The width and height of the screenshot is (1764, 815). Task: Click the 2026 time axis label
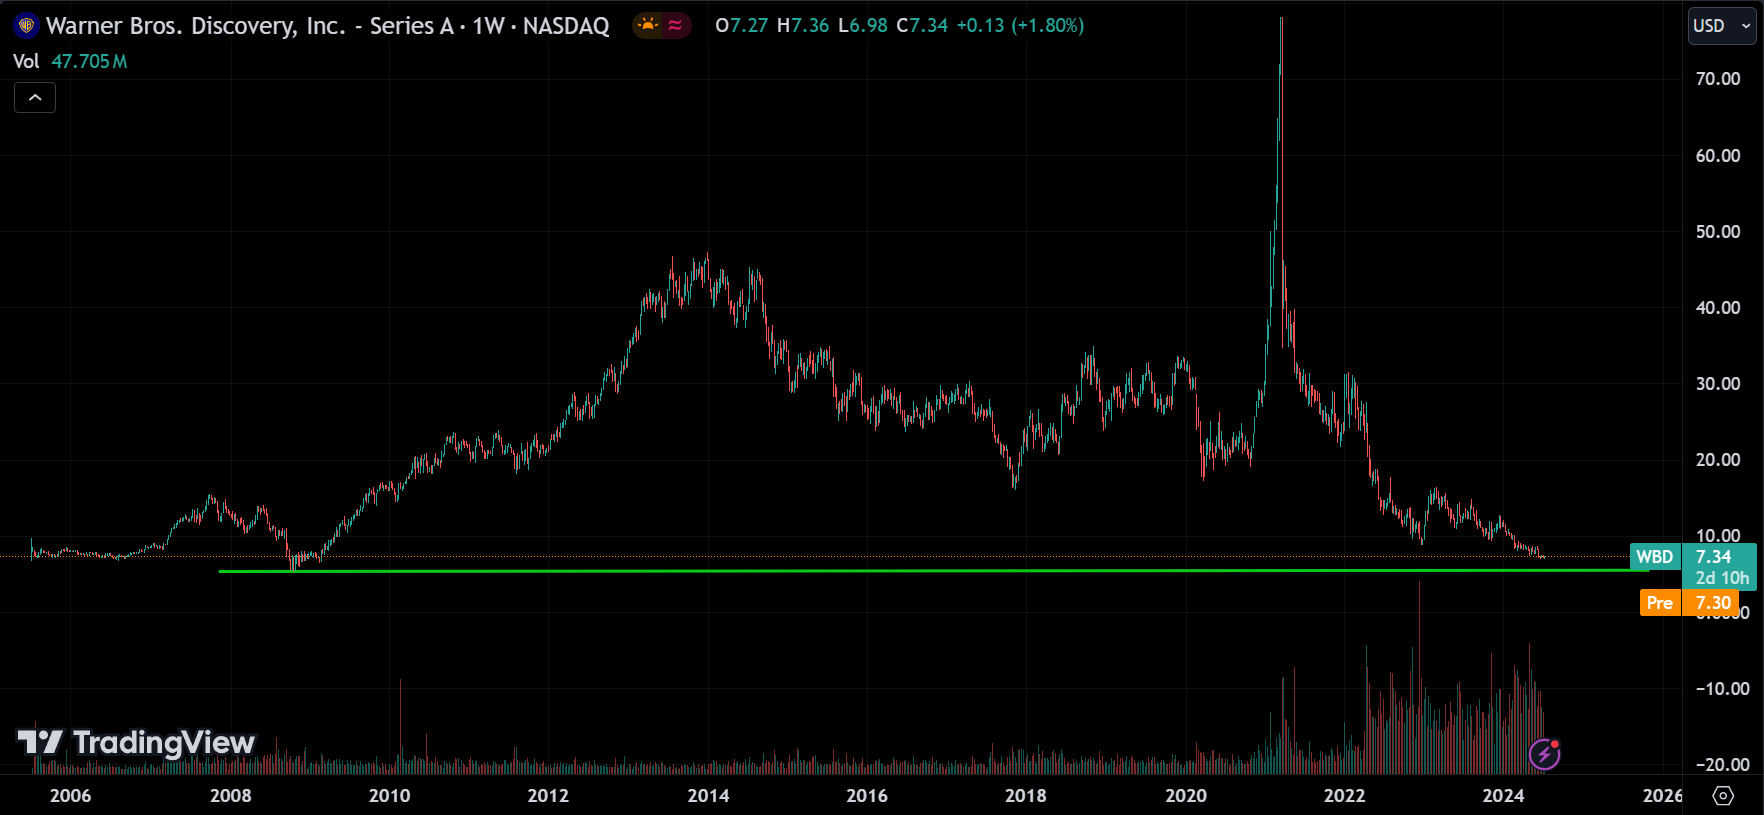tap(1662, 796)
